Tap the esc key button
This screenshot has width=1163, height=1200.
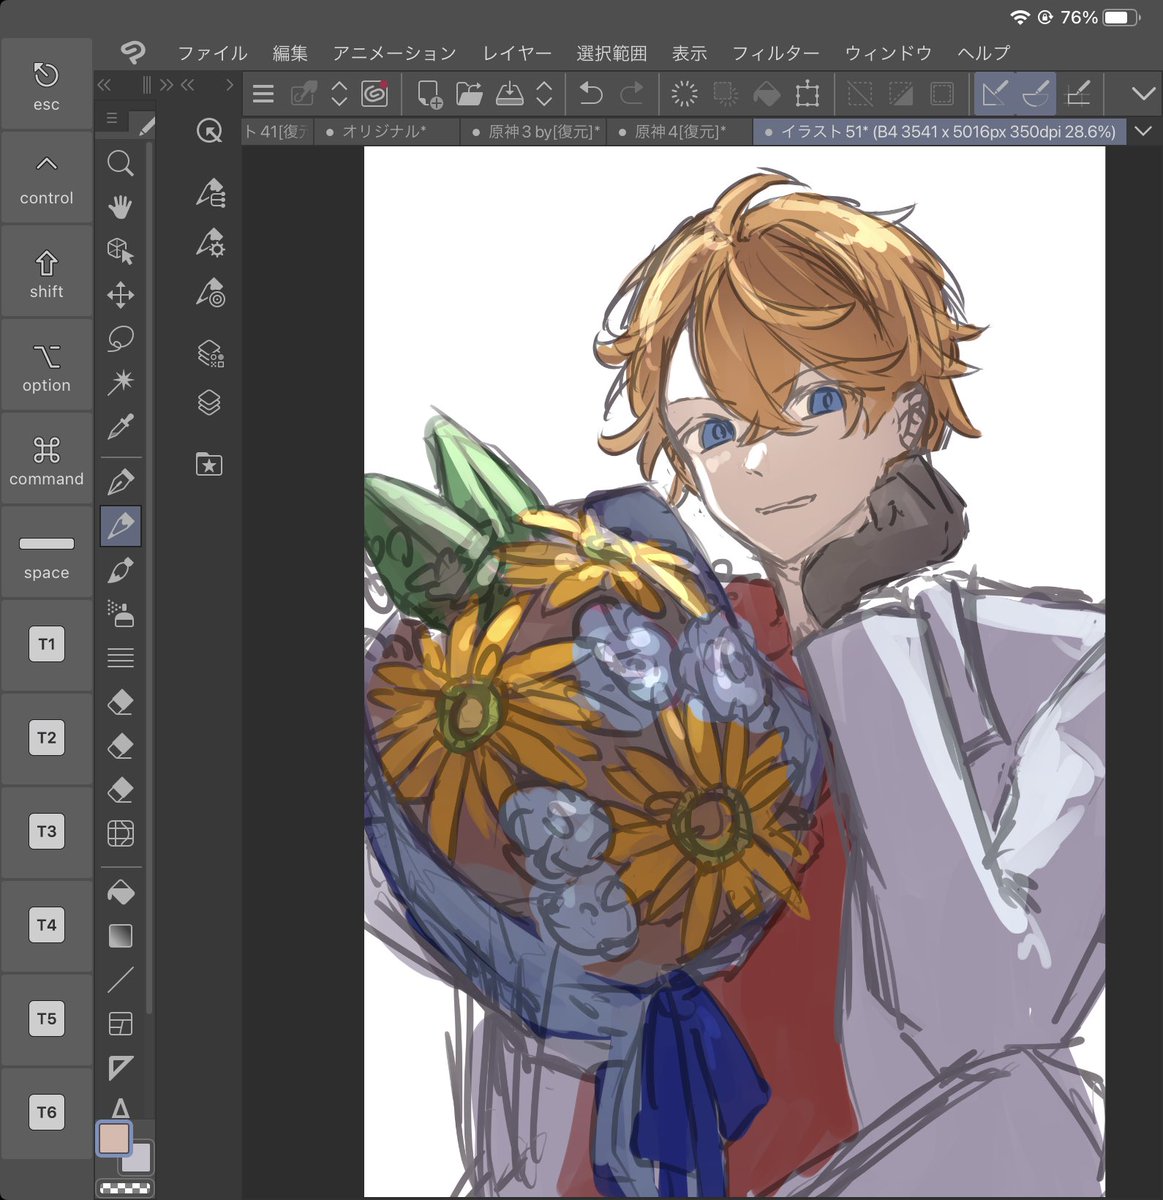point(47,84)
